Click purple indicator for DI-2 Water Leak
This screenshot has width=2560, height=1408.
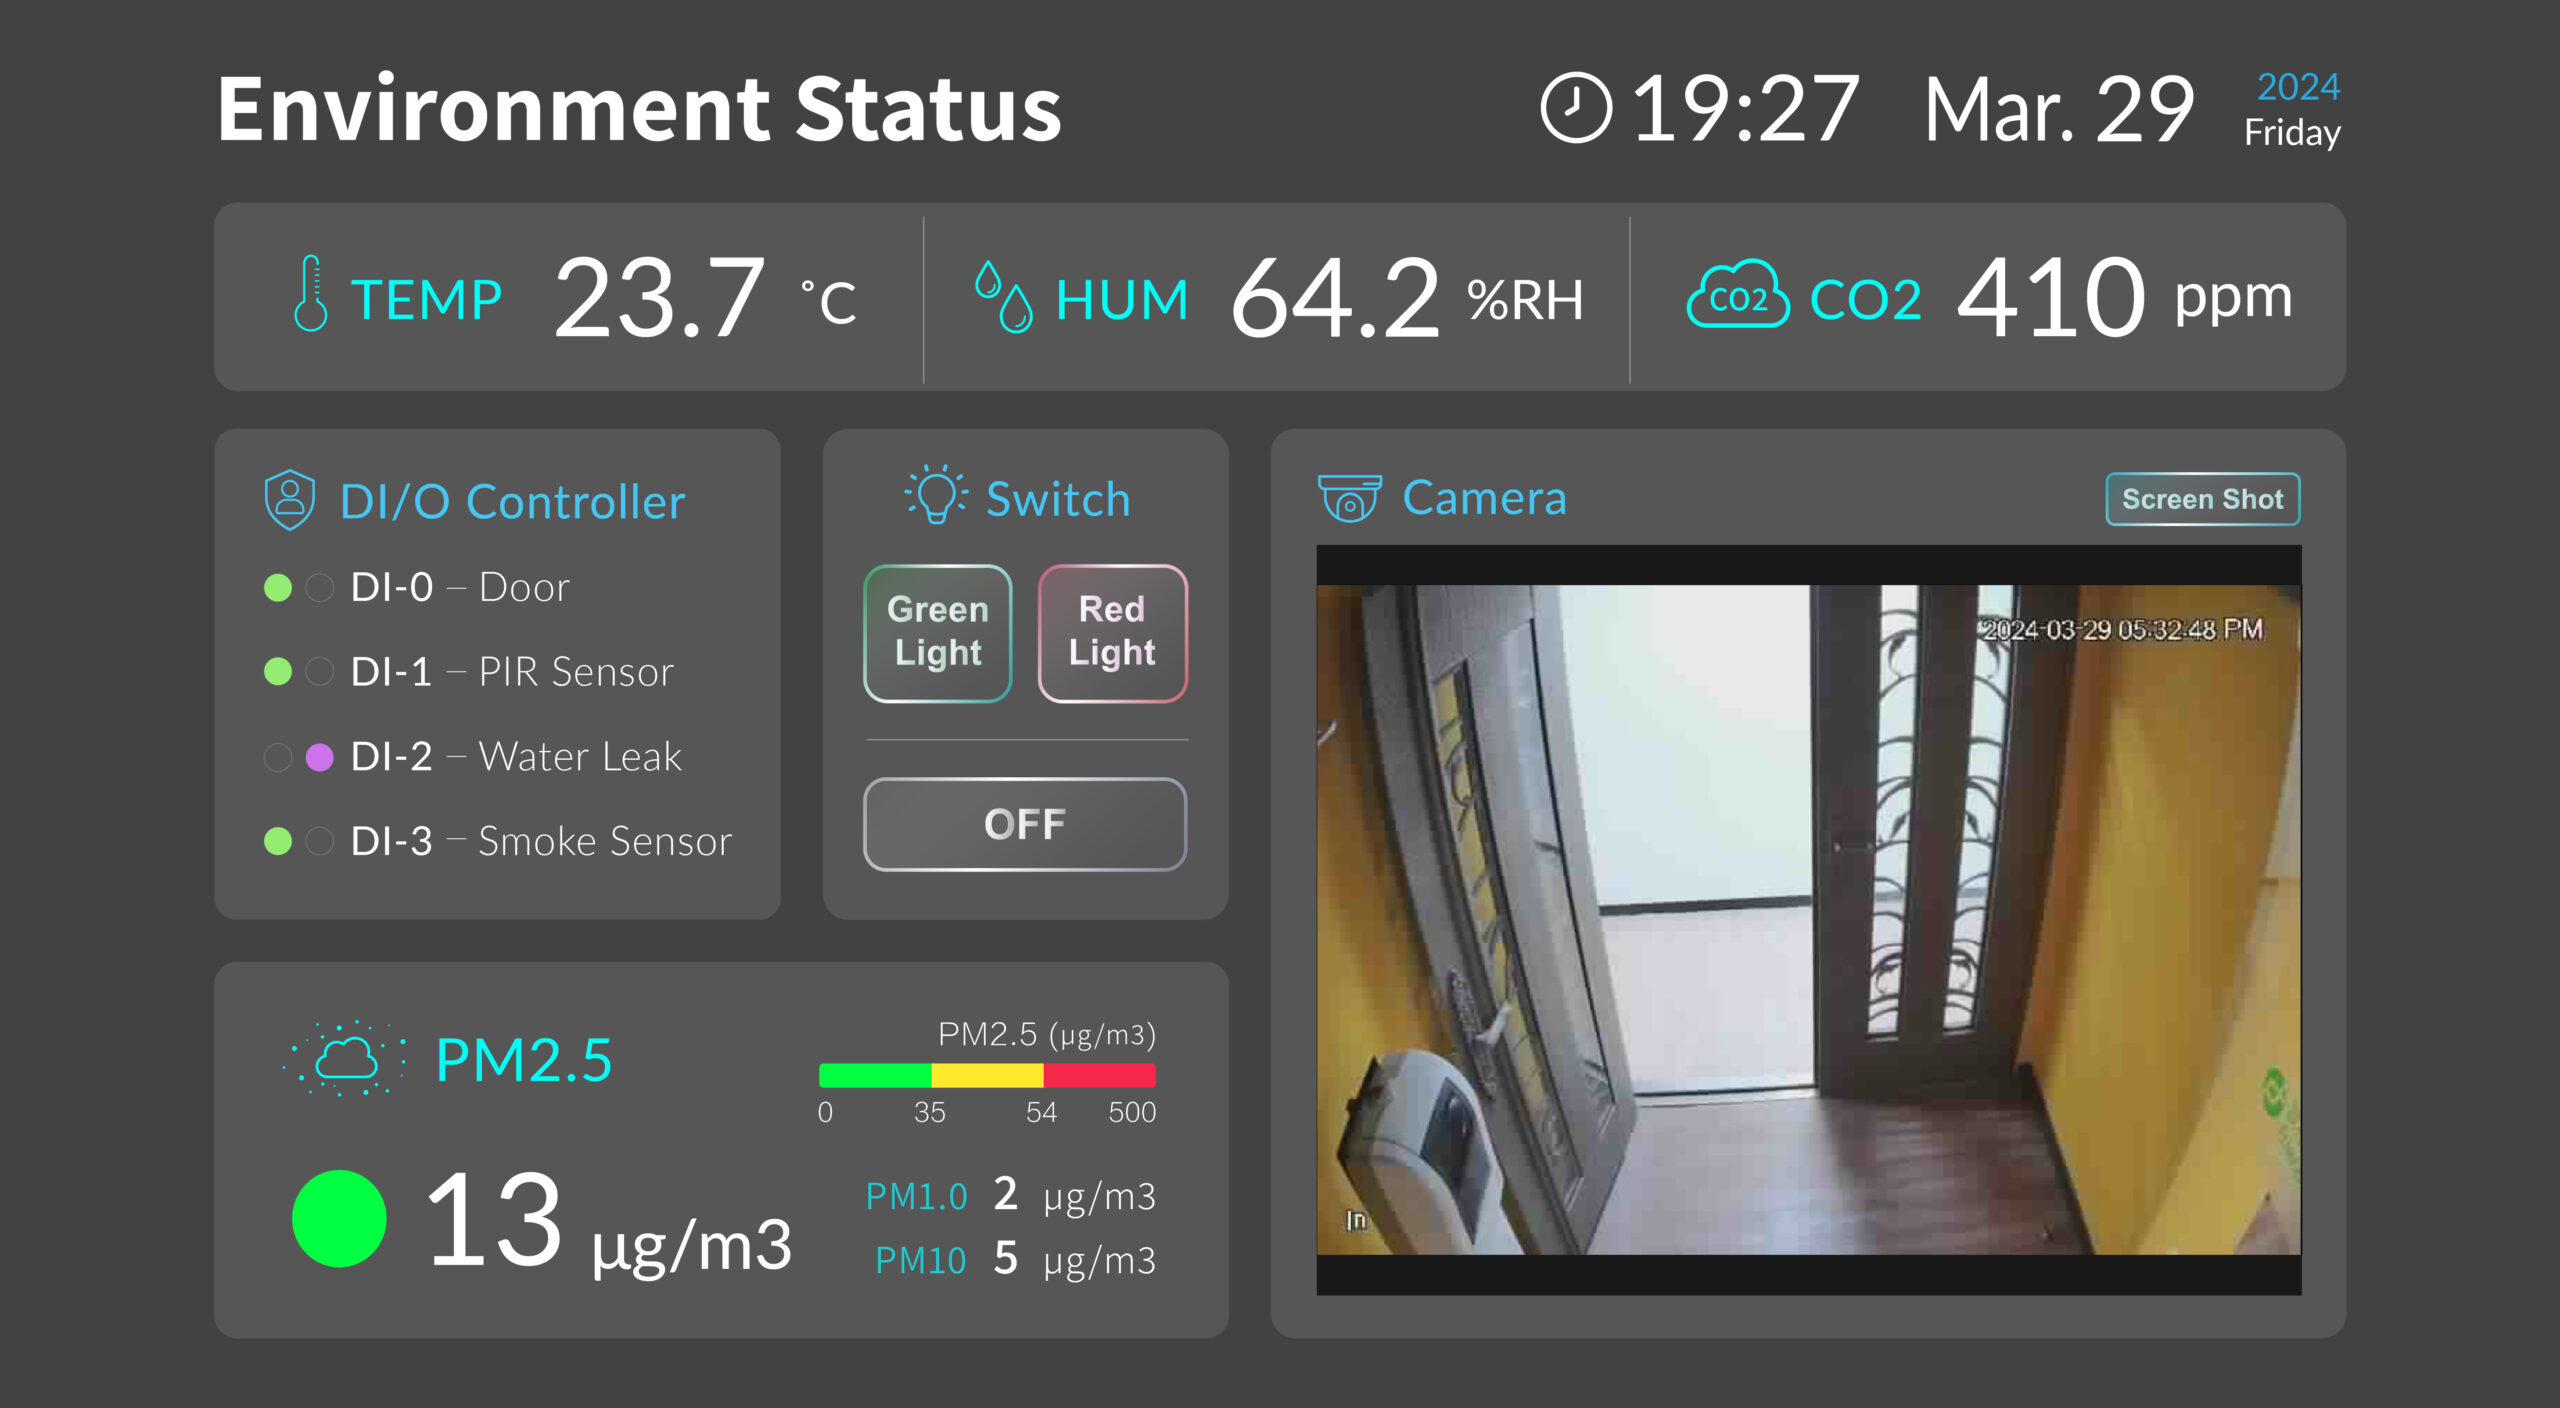[319, 758]
